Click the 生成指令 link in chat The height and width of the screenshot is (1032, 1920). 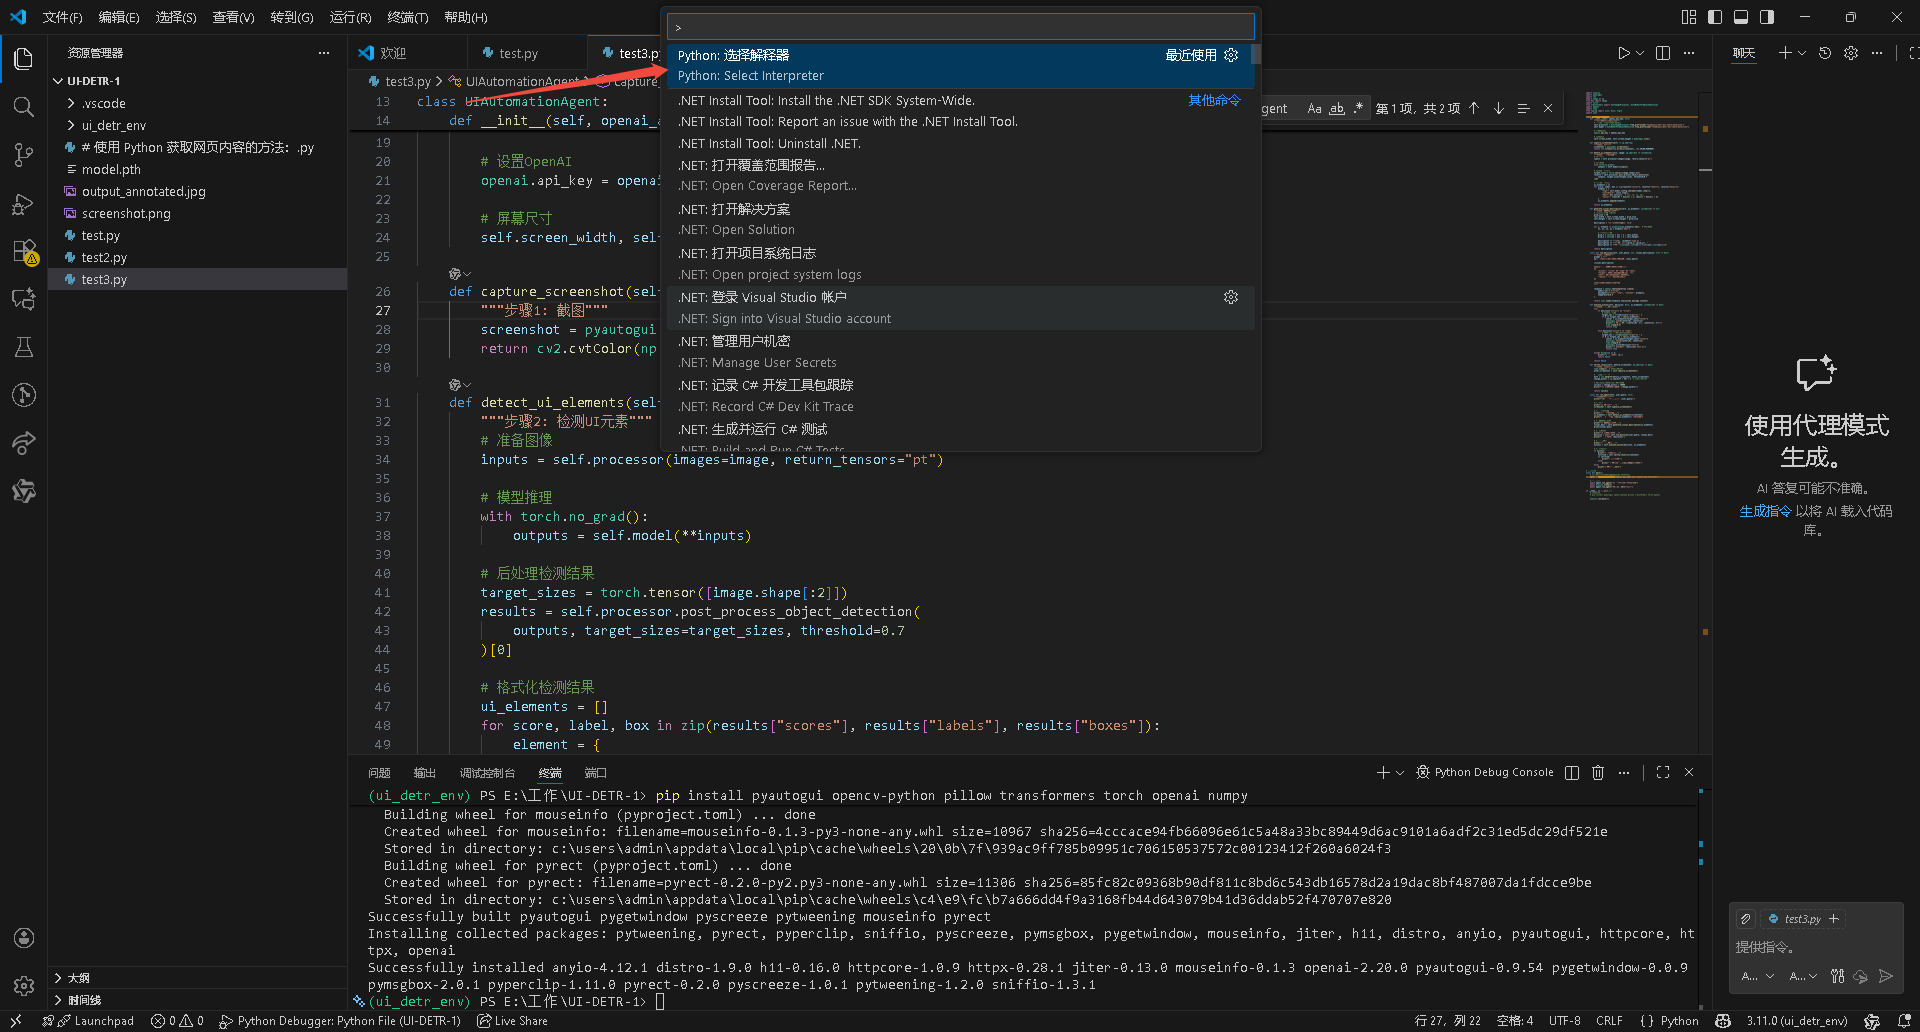1765,511
